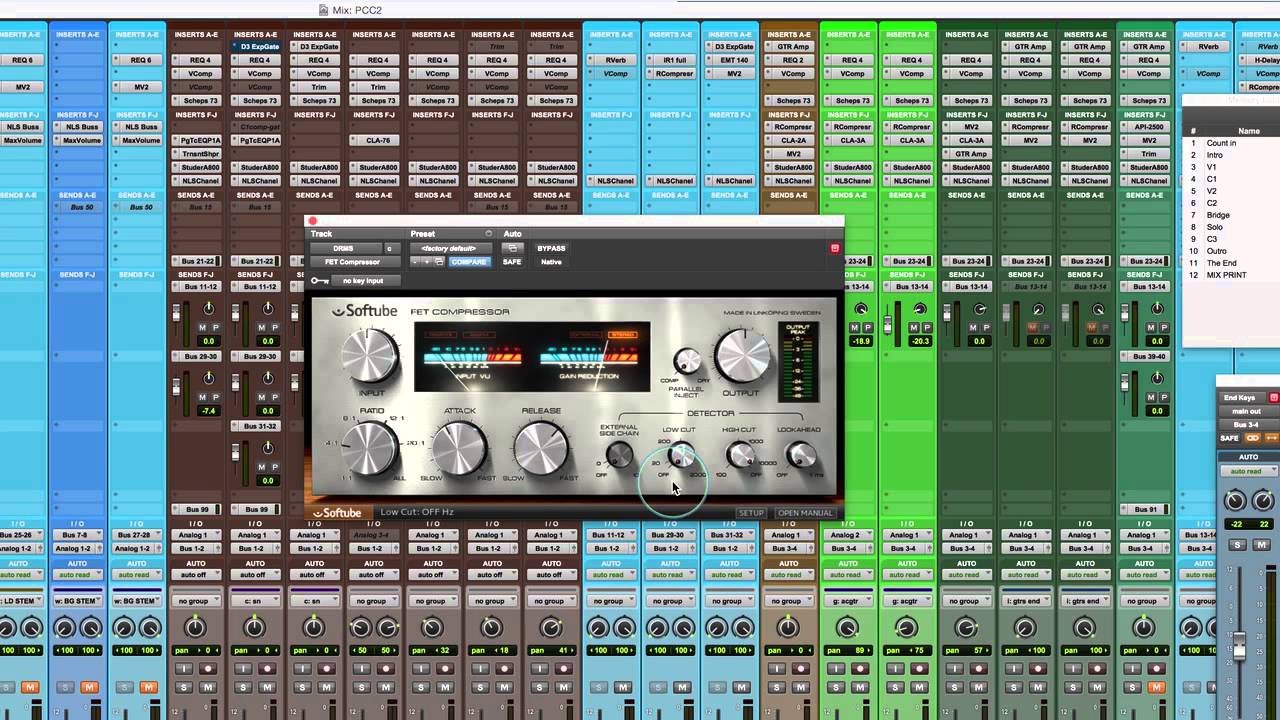
Task: Open the API-2500 insert
Action: (1149, 127)
